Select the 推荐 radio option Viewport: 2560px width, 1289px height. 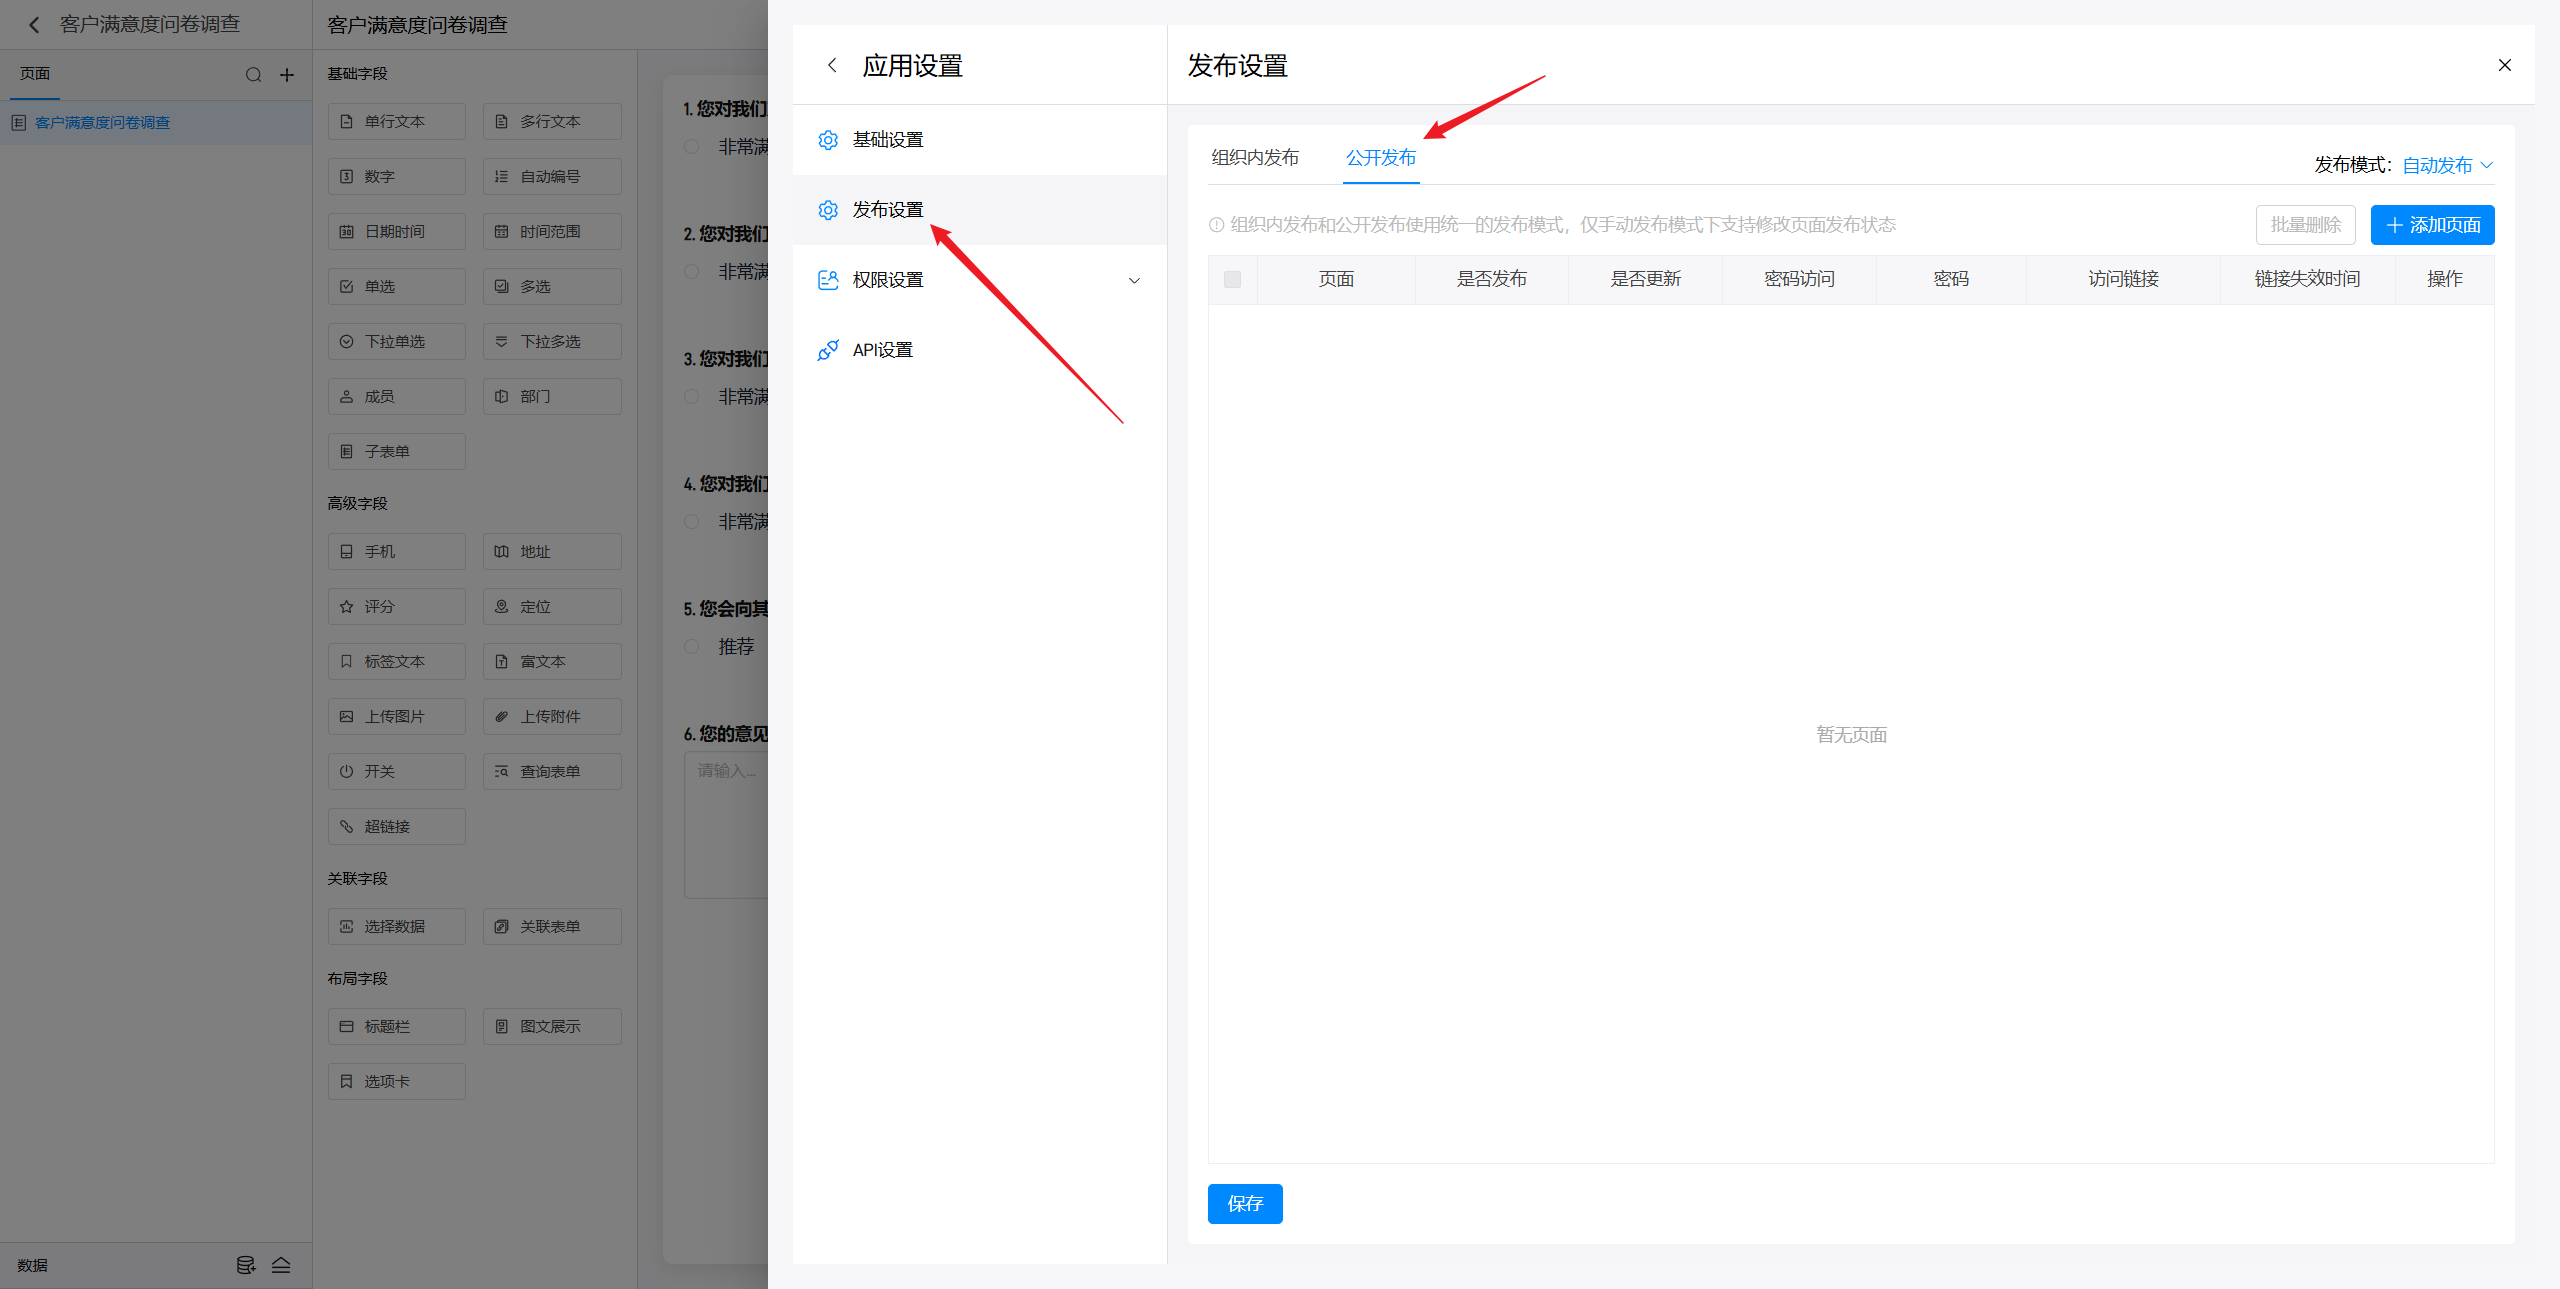(691, 647)
